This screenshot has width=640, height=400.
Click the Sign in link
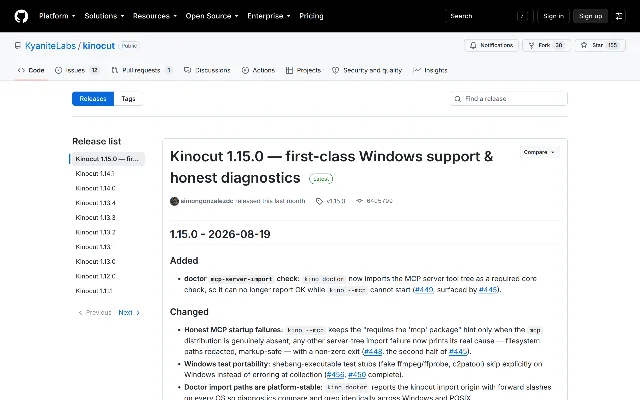click(x=553, y=16)
